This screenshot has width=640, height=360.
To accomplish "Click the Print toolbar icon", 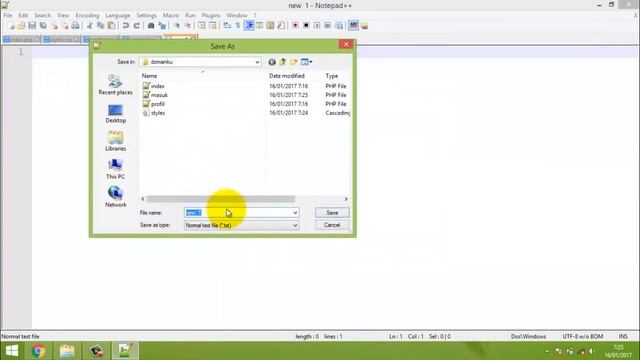I will click(x=76, y=26).
